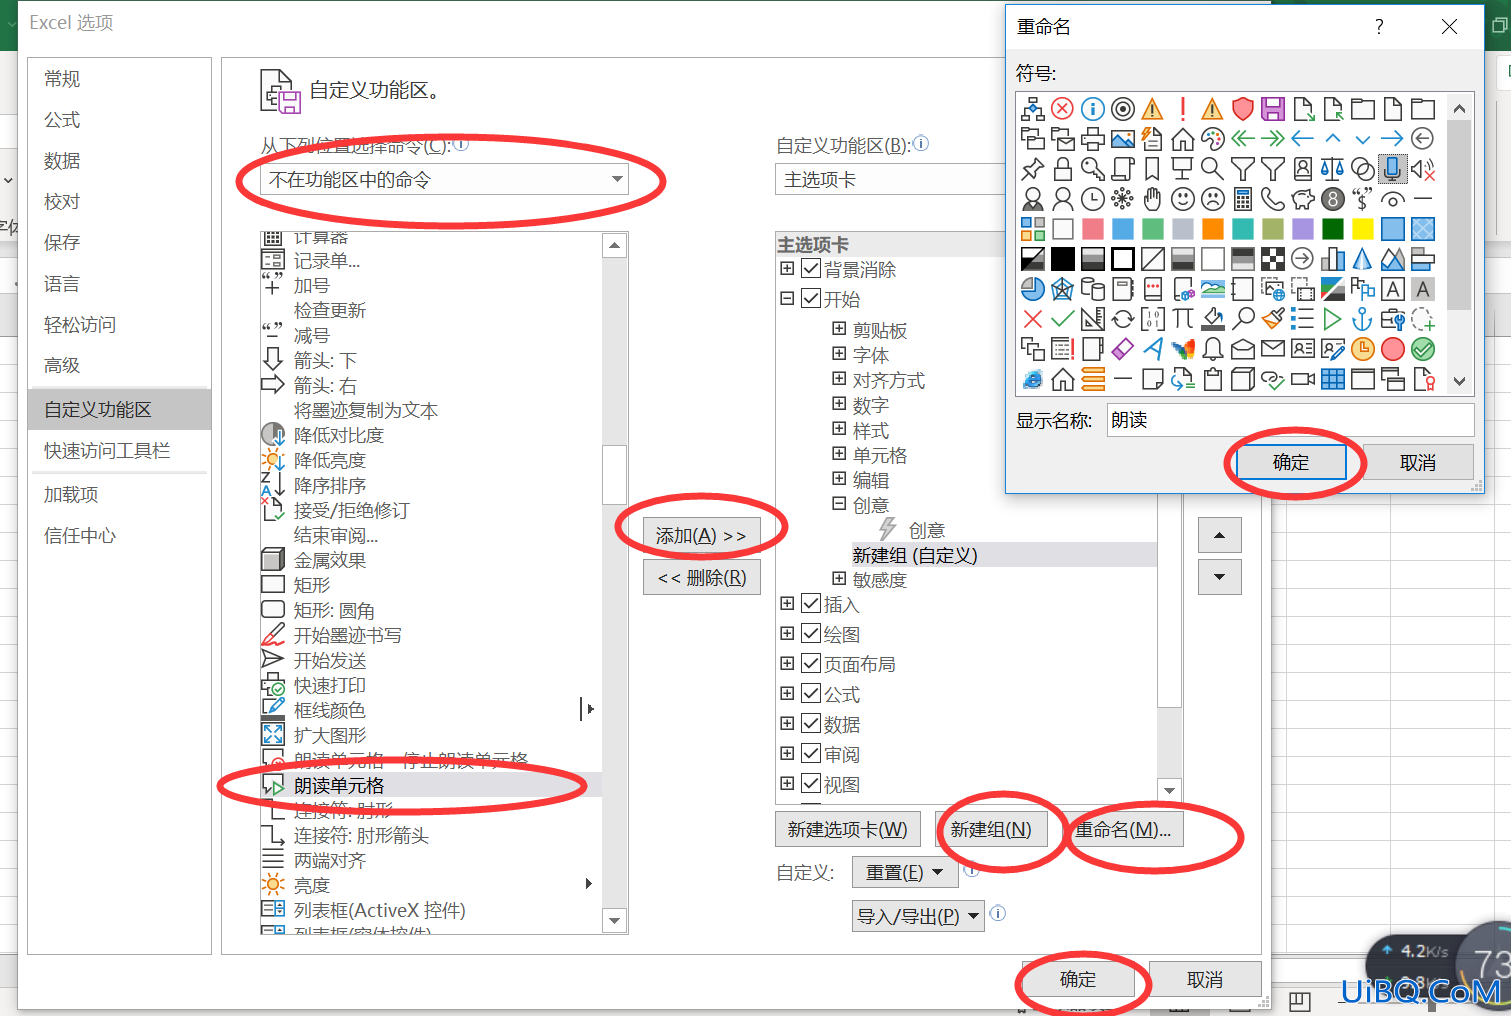Open the 主选项卡 dropdown
Image resolution: width=1511 pixels, height=1016 pixels.
click(890, 180)
